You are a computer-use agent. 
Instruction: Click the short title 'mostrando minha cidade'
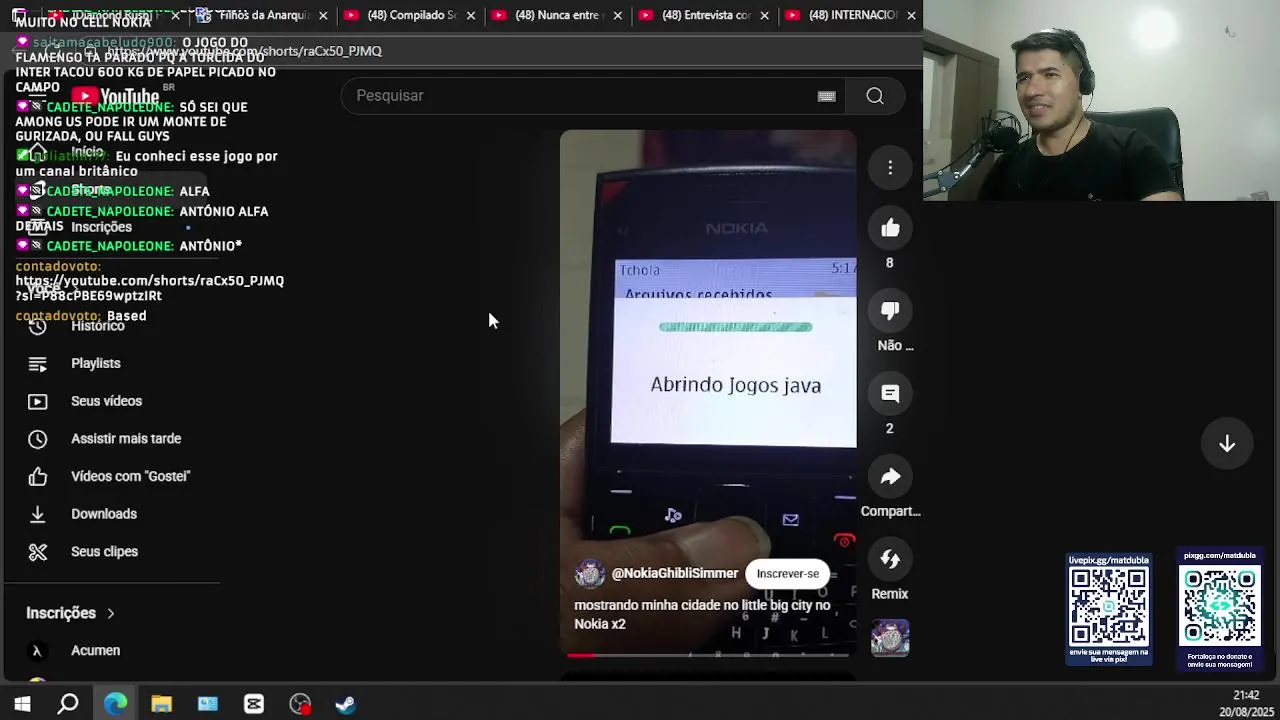[x=702, y=615]
